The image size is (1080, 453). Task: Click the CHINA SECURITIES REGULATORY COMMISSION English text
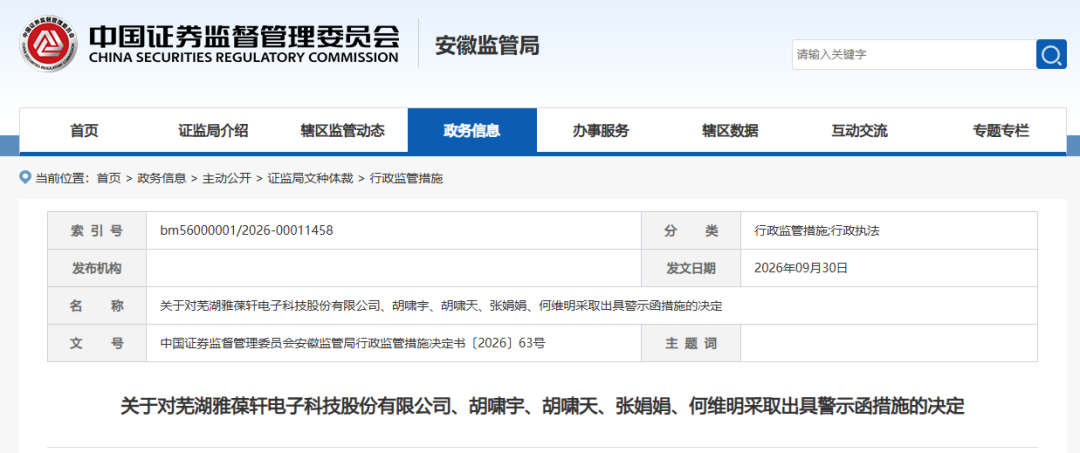point(243,58)
